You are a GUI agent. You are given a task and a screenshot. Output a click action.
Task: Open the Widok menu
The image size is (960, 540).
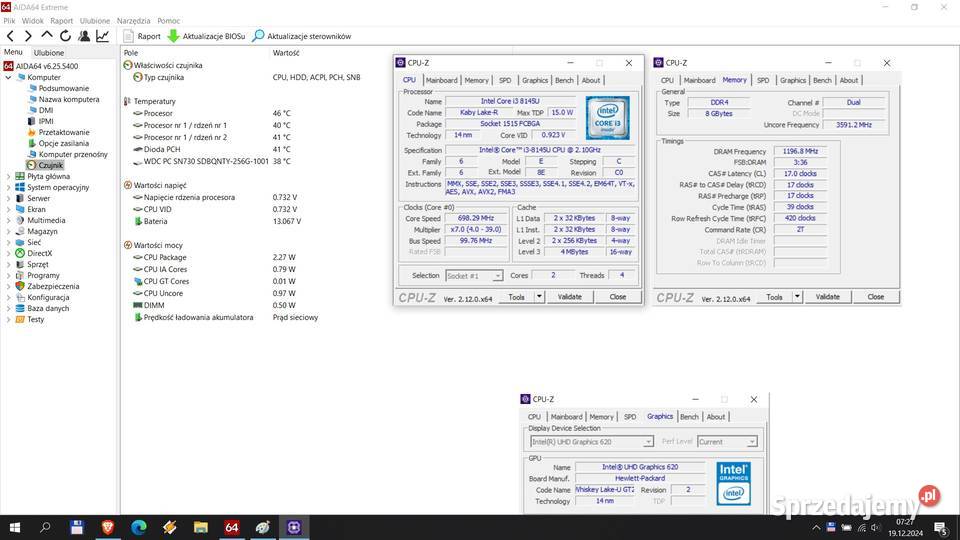pos(32,21)
